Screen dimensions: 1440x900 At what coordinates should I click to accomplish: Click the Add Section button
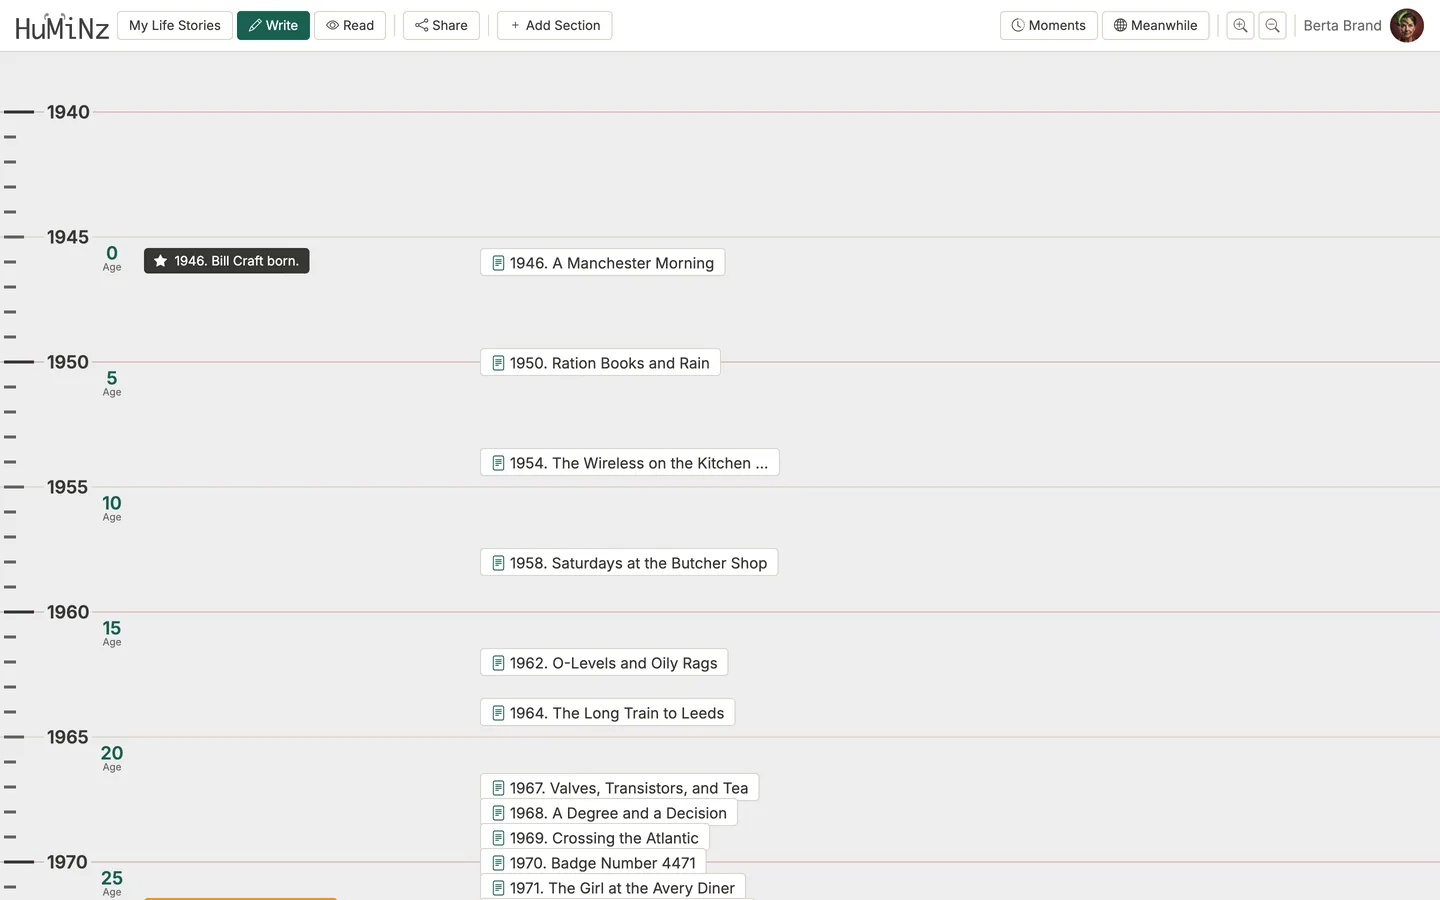pos(555,25)
